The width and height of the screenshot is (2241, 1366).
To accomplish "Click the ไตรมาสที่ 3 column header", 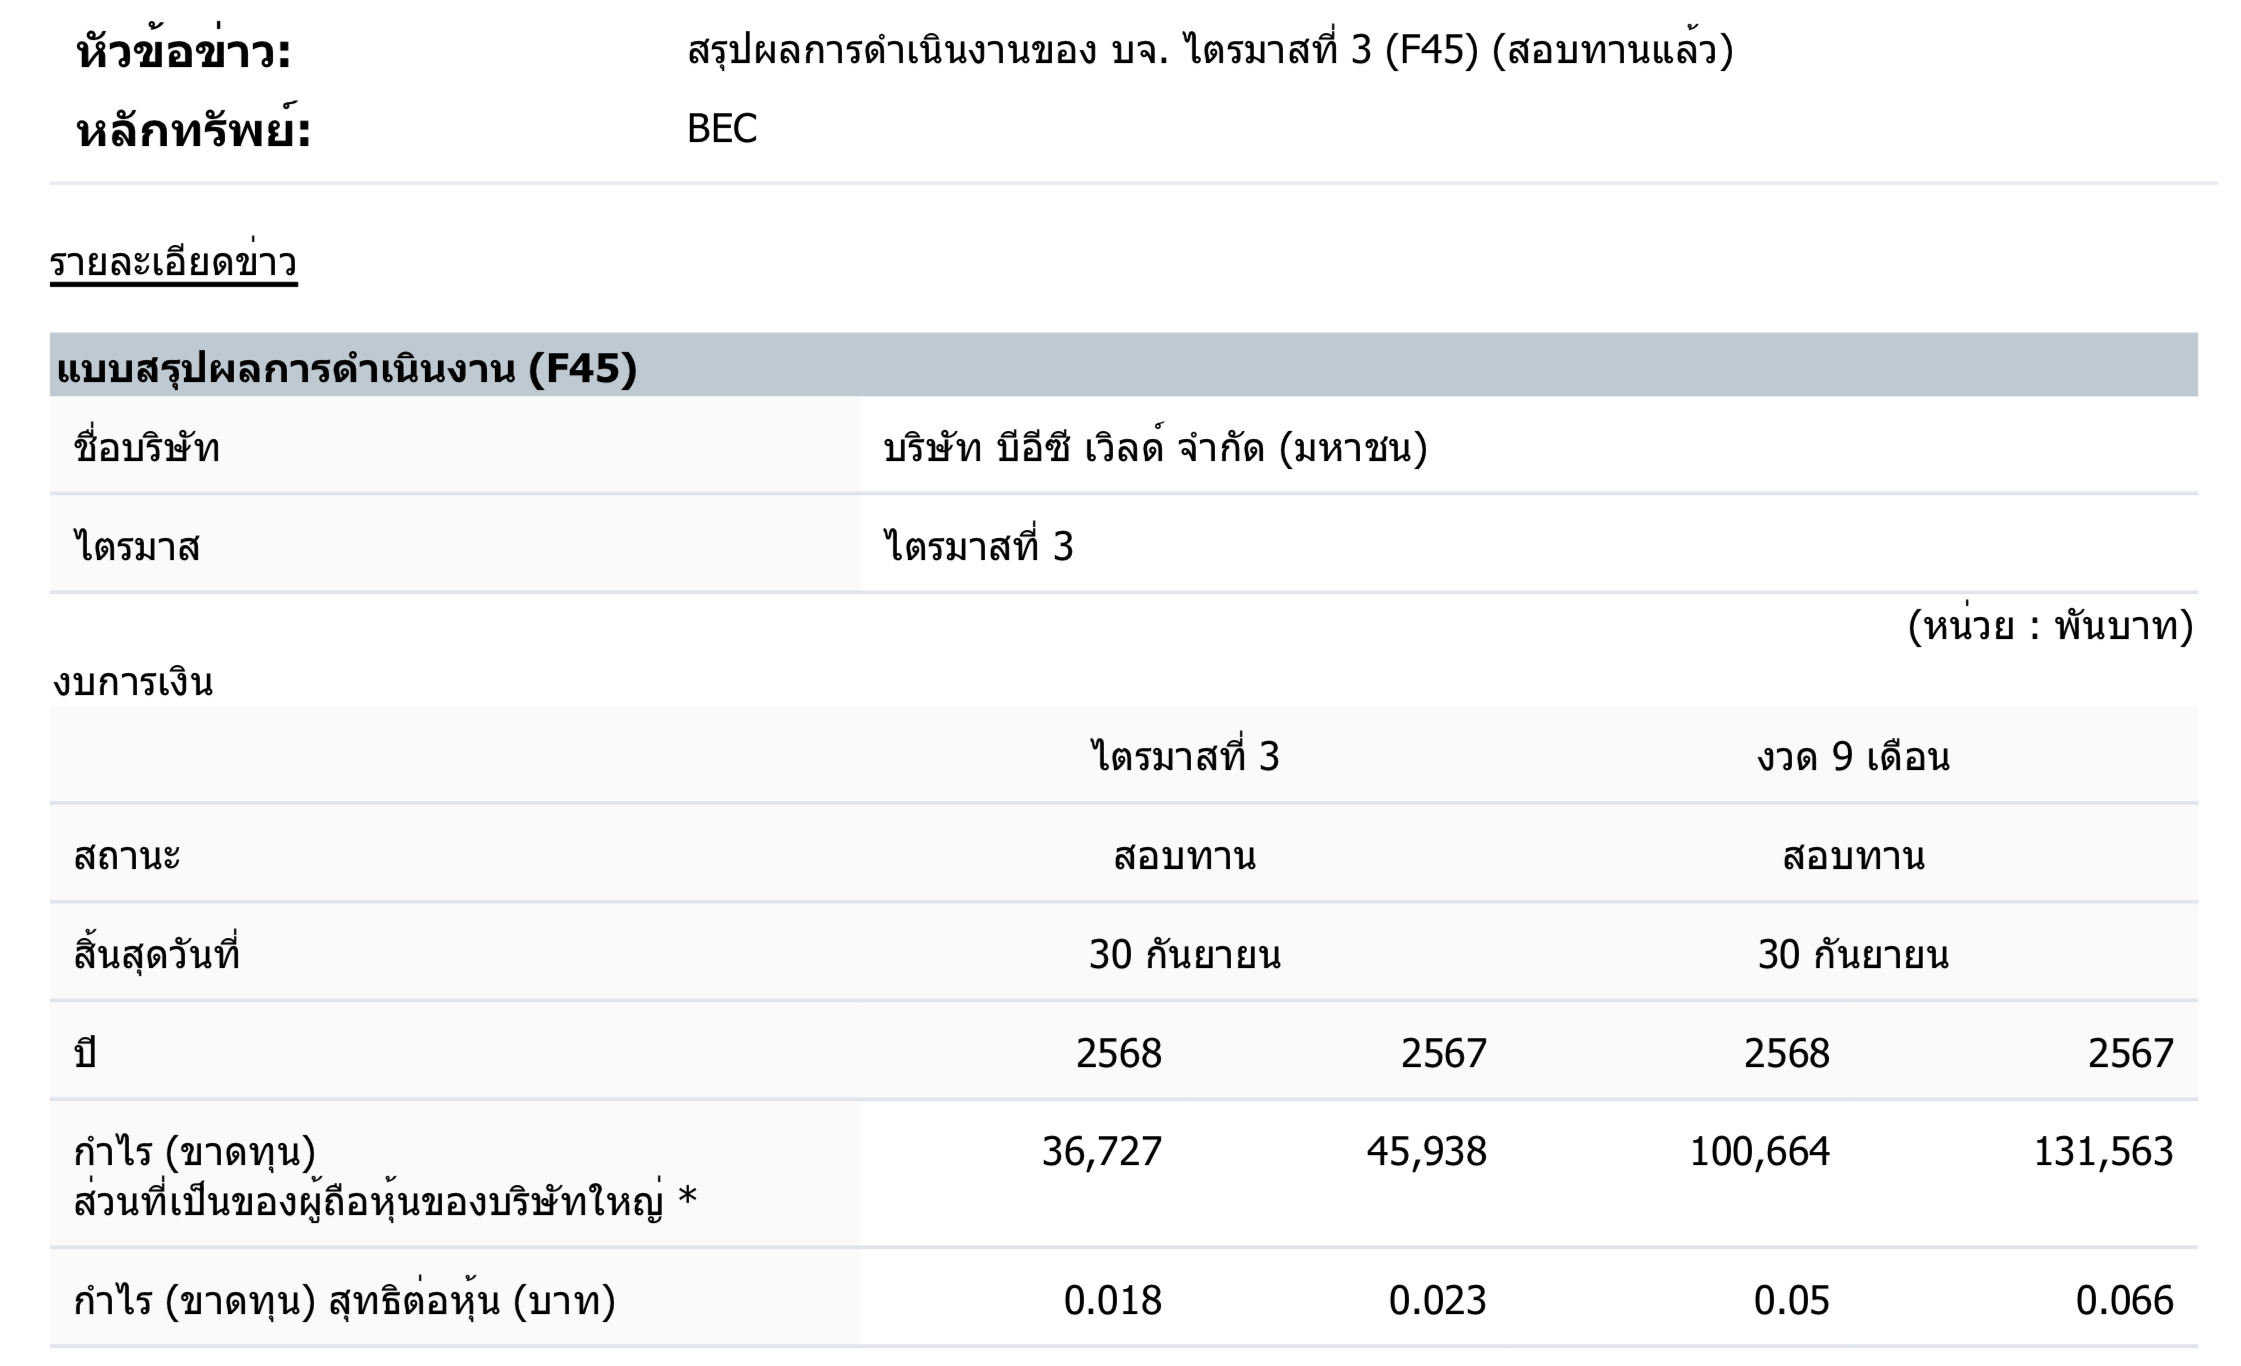I will (1185, 757).
